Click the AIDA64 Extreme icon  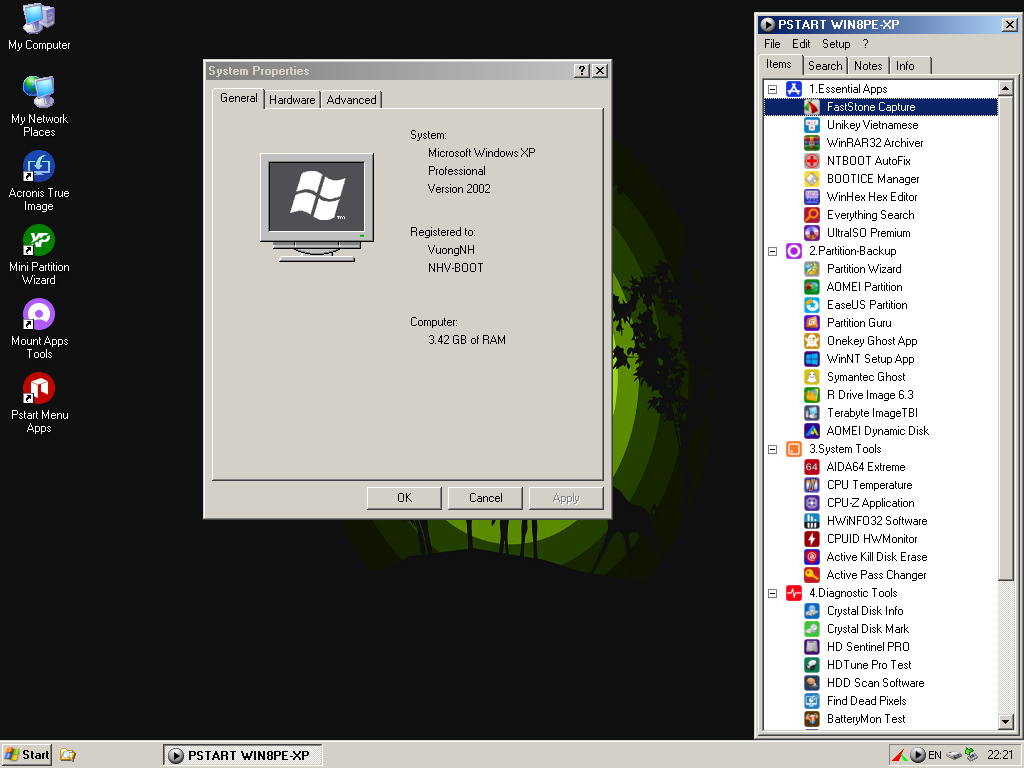[811, 467]
